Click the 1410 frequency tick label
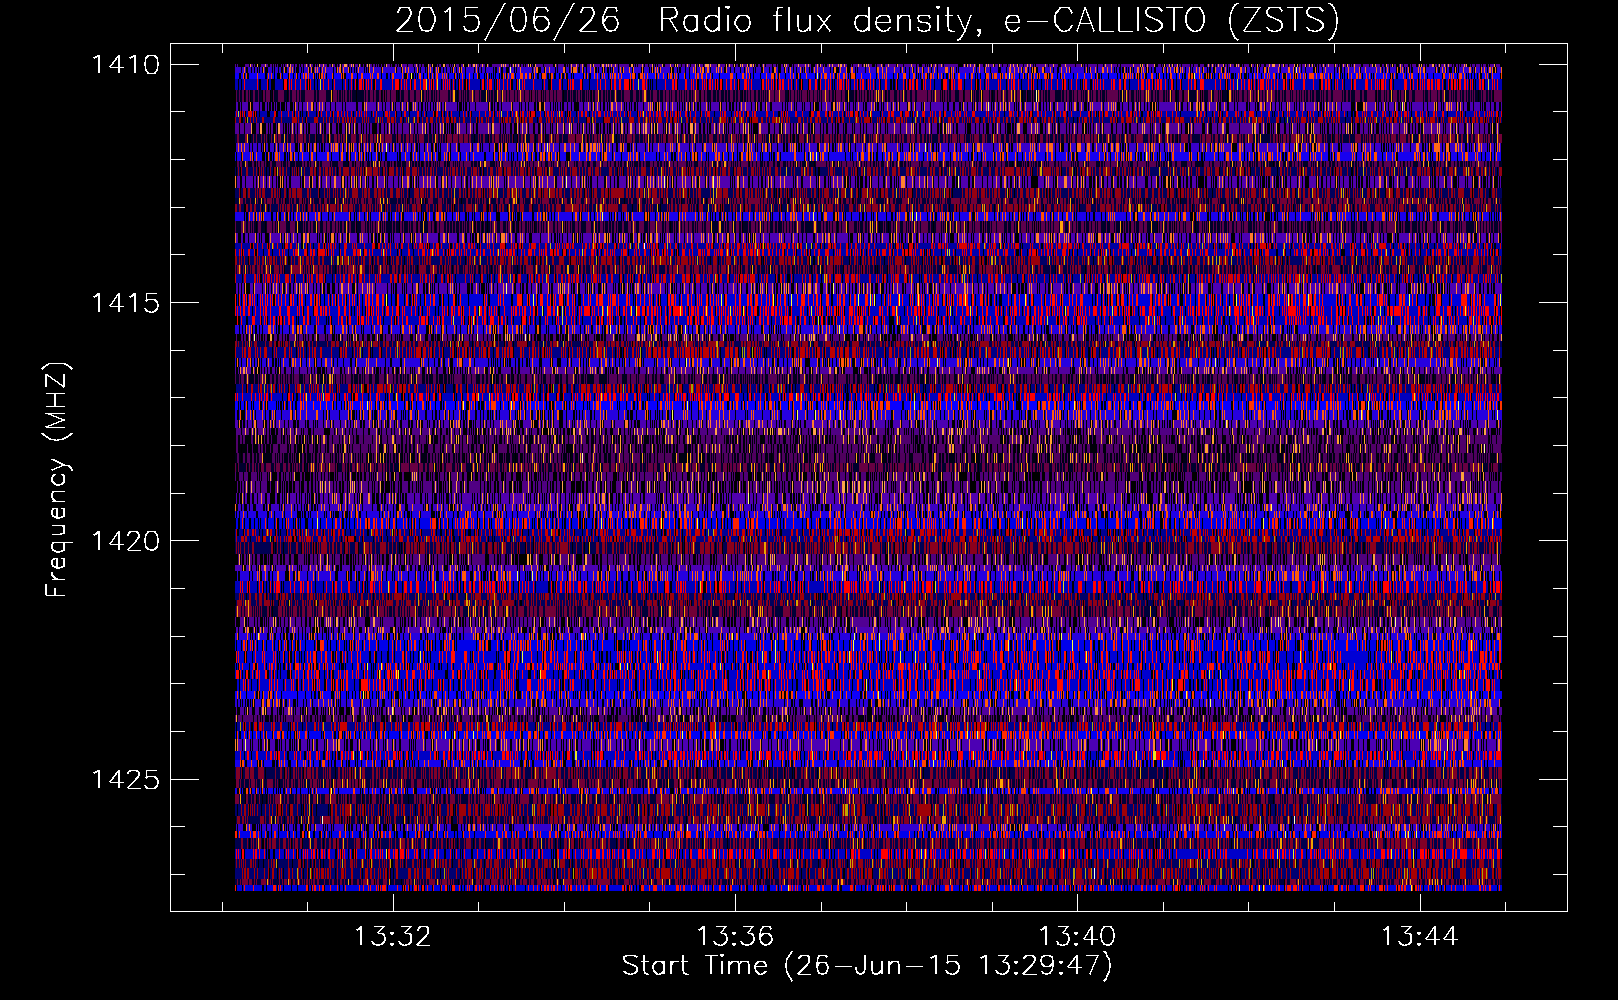 pyautogui.click(x=125, y=65)
